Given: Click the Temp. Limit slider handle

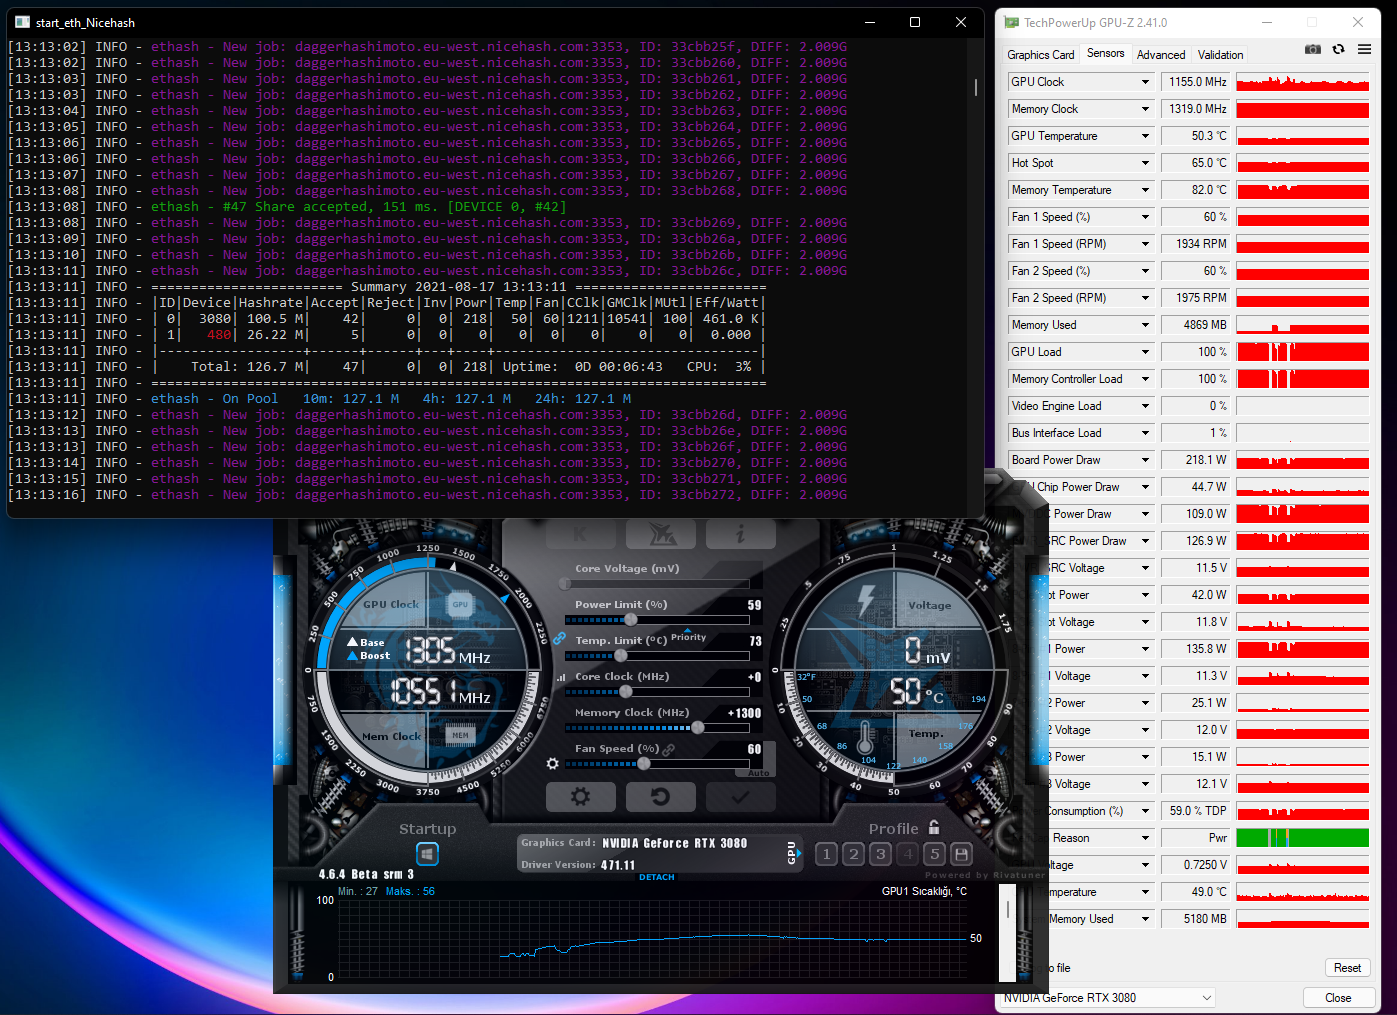Looking at the screenshot, I should pos(621,656).
